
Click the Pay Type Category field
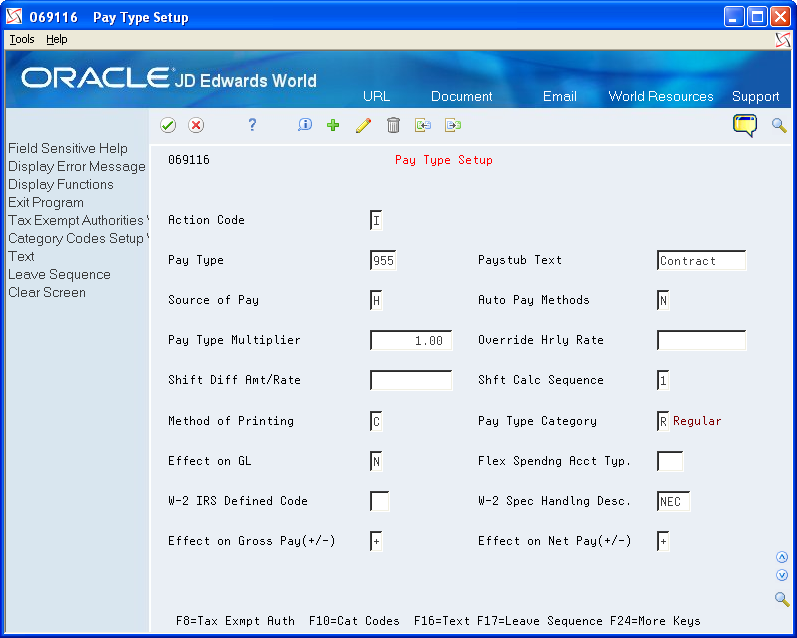(x=663, y=421)
